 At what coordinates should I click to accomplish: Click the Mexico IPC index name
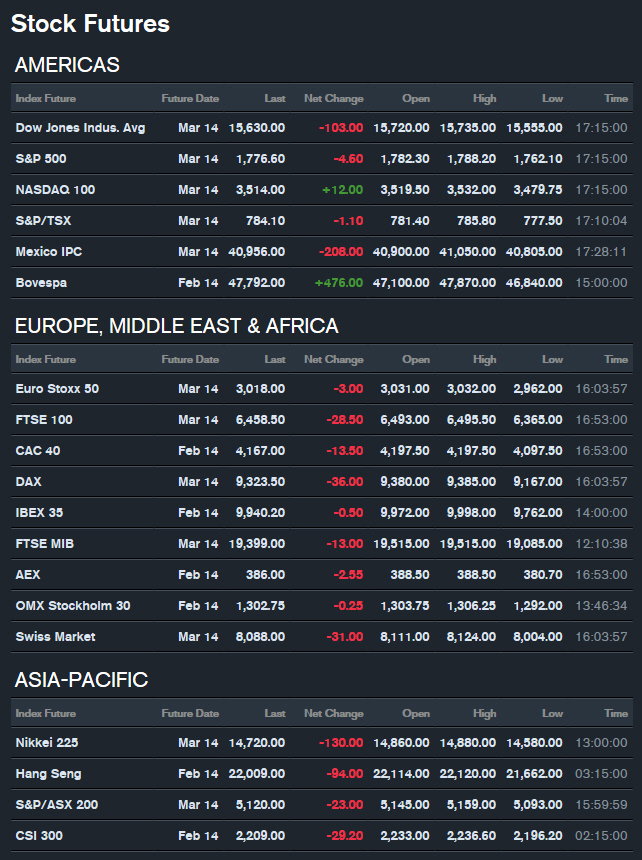[49, 252]
